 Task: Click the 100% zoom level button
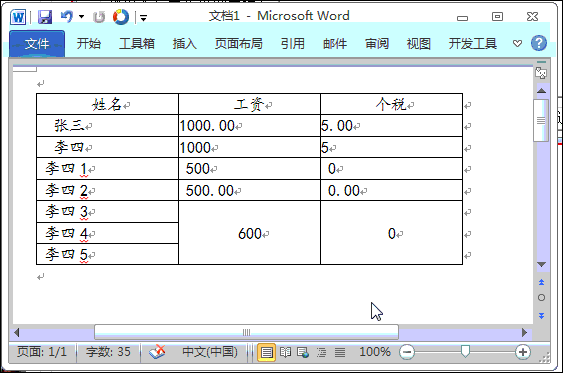(x=375, y=352)
